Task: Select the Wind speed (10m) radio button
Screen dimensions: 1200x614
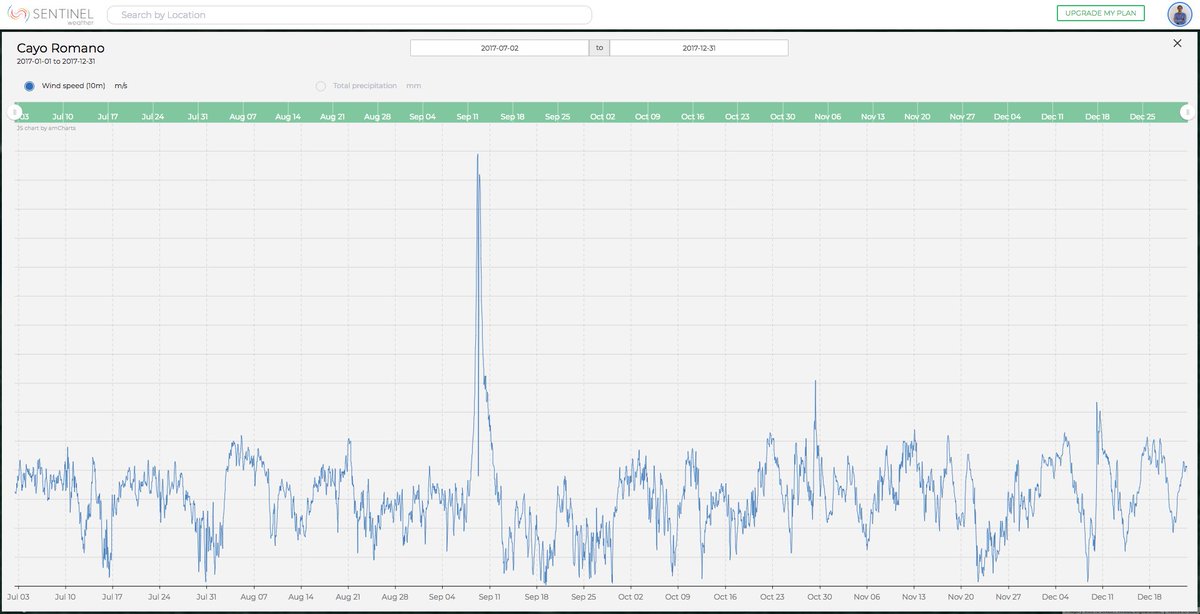Action: (x=28, y=86)
